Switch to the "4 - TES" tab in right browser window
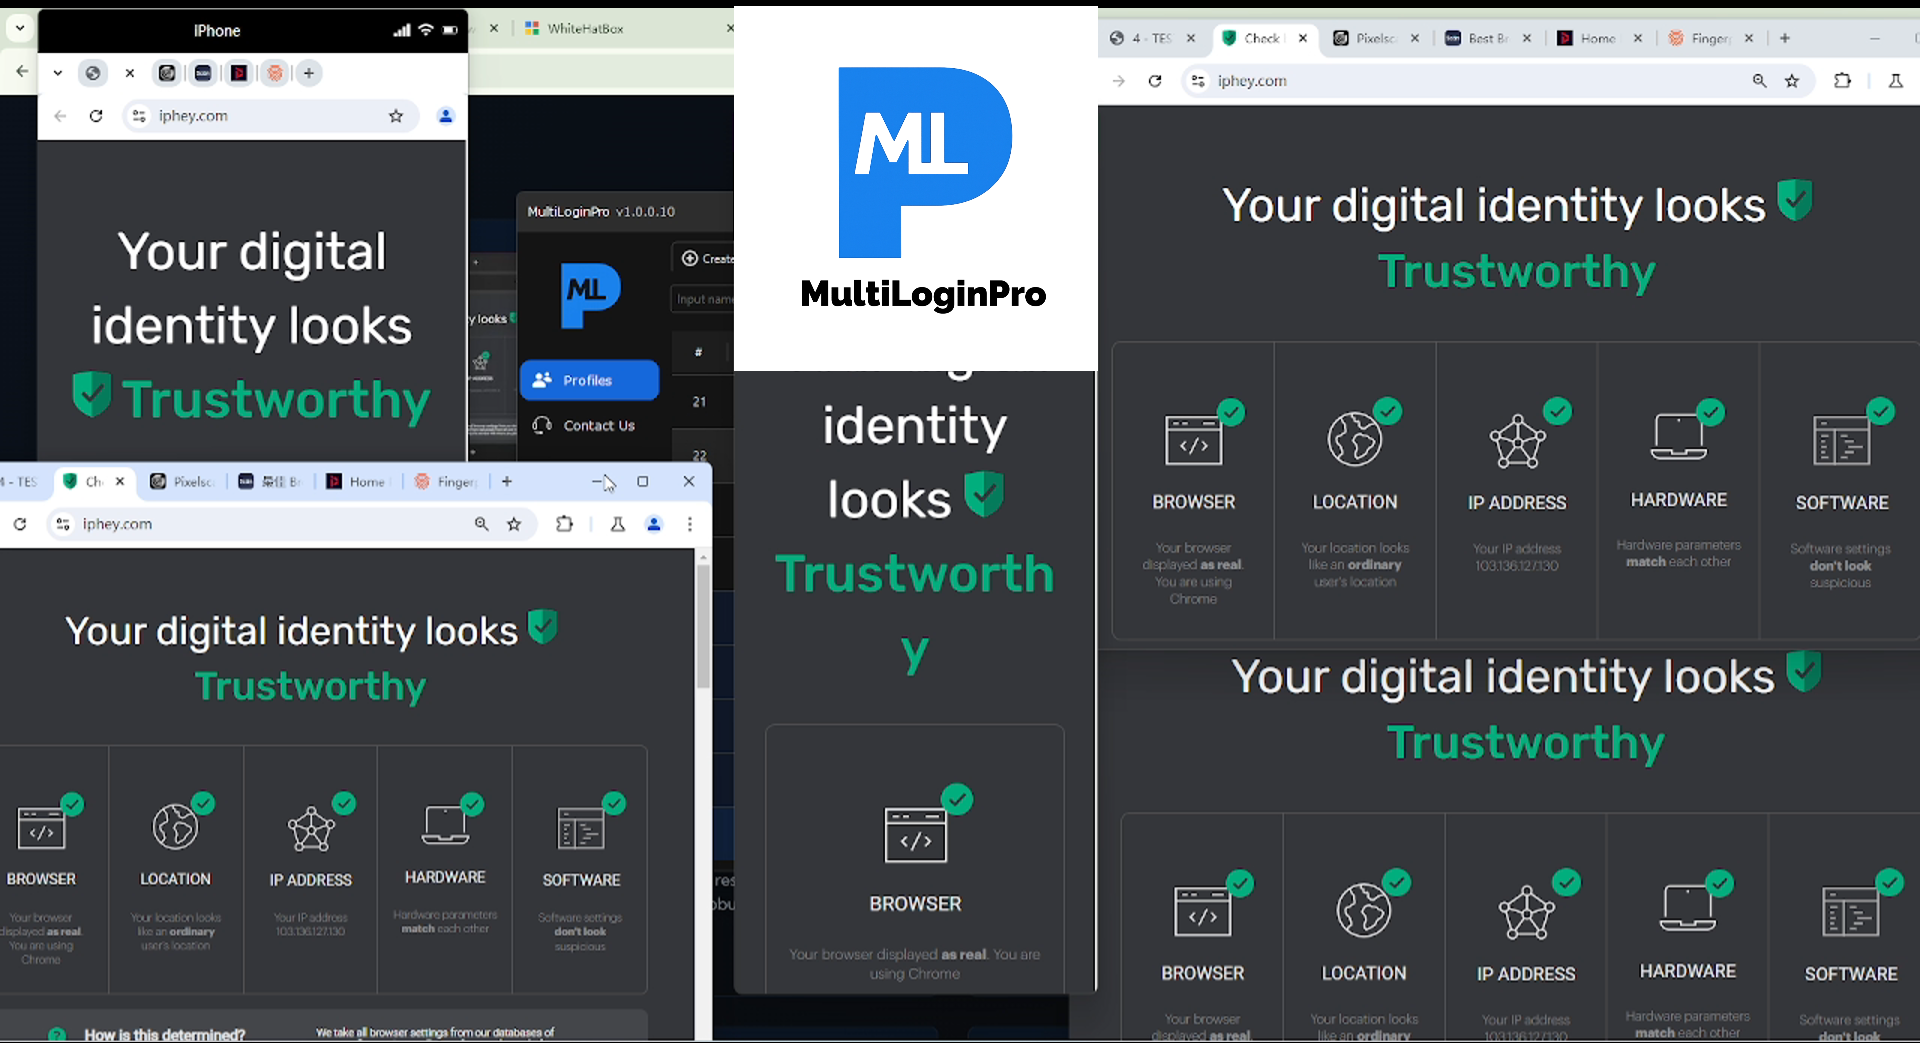Screen dimensions: 1920x1043 coord(1141,38)
